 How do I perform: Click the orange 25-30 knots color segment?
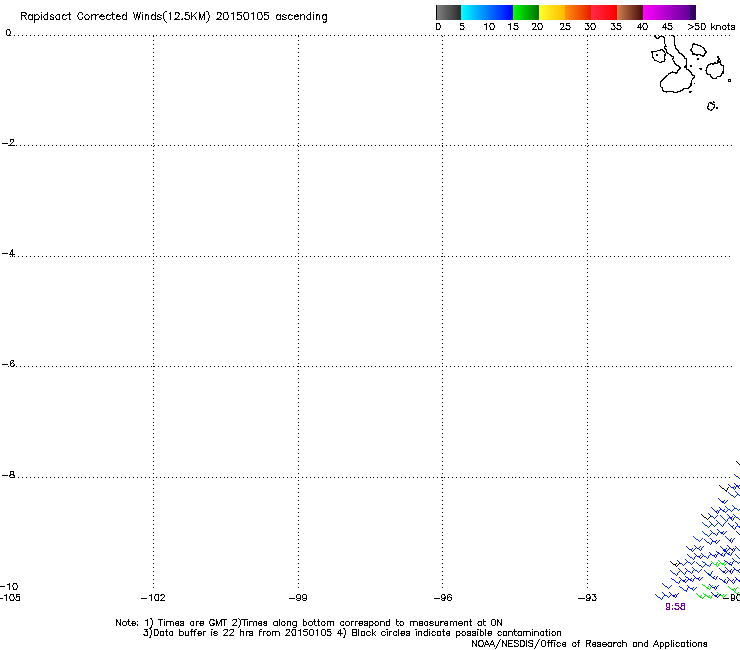point(578,12)
